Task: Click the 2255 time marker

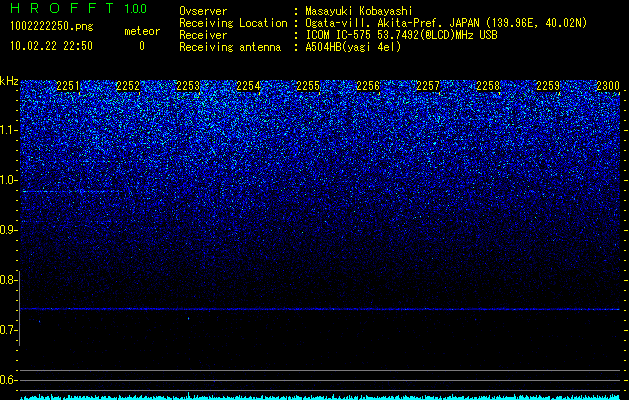Action: (308, 86)
